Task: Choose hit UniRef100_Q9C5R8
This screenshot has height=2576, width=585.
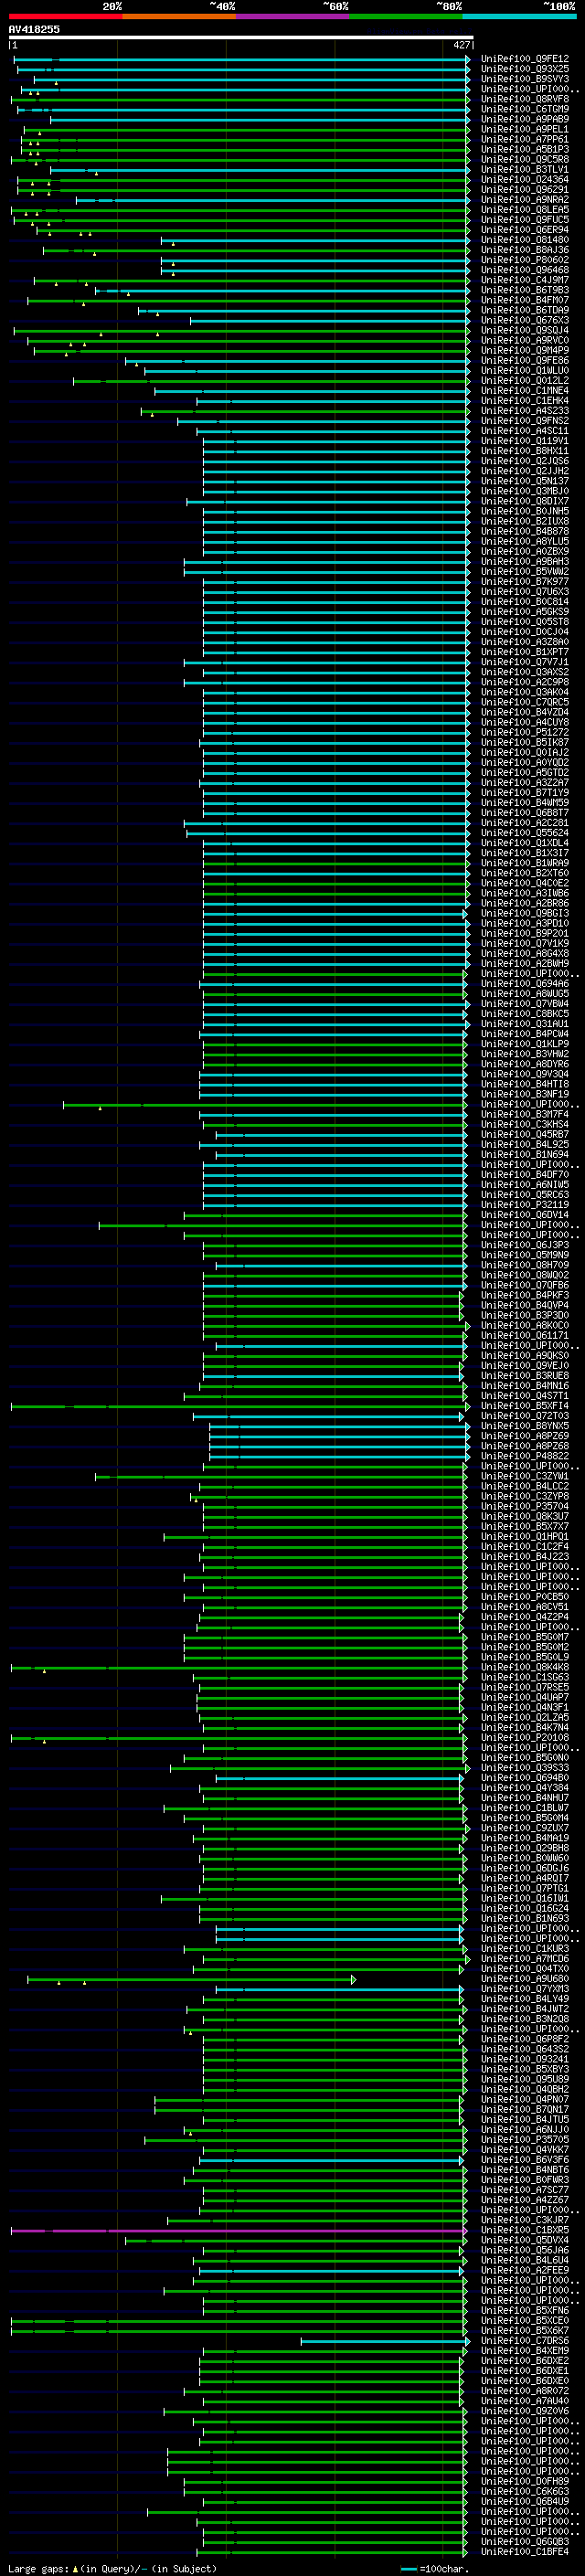Action: [525, 159]
